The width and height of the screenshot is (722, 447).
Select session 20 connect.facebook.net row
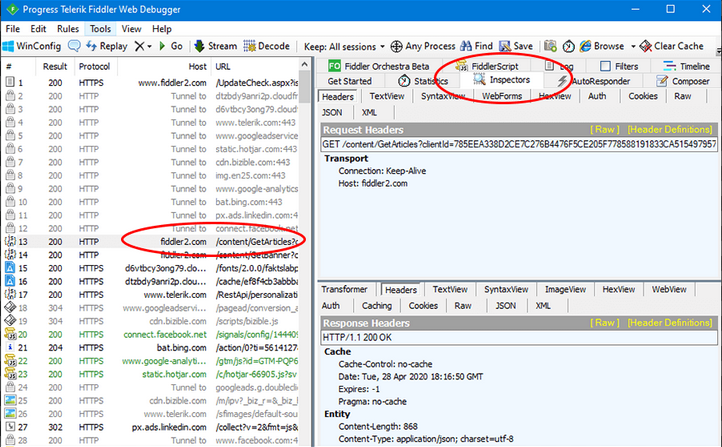click(x=151, y=335)
